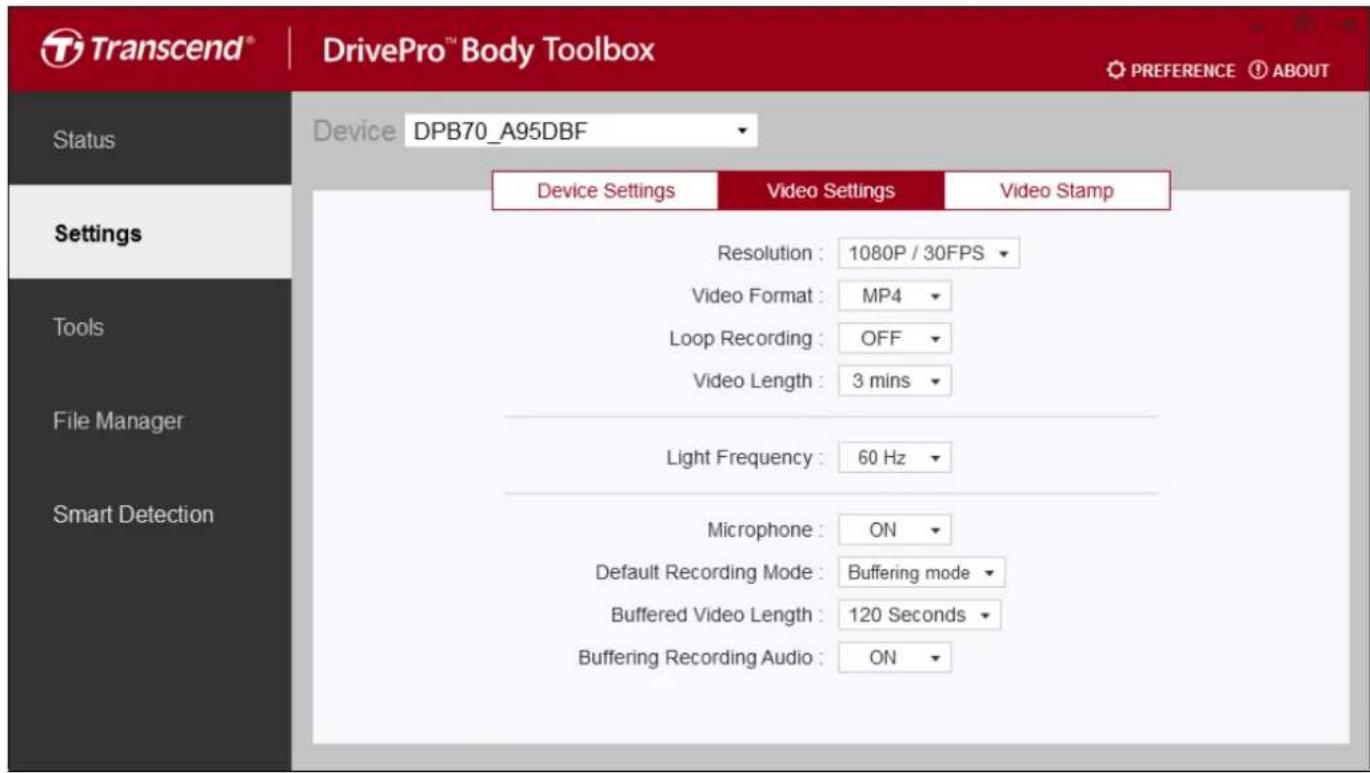Click the Transcend logo
Viewport: 1370px width, 773px height.
coord(147,48)
